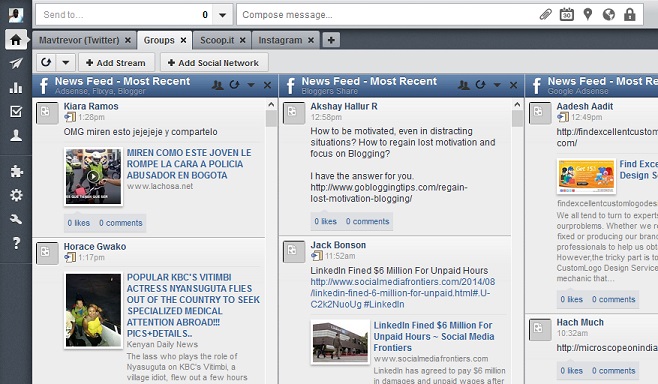This screenshot has width=658, height=384.
Task: Open the App Directory puzzle piece icon
Action: [x=16, y=171]
